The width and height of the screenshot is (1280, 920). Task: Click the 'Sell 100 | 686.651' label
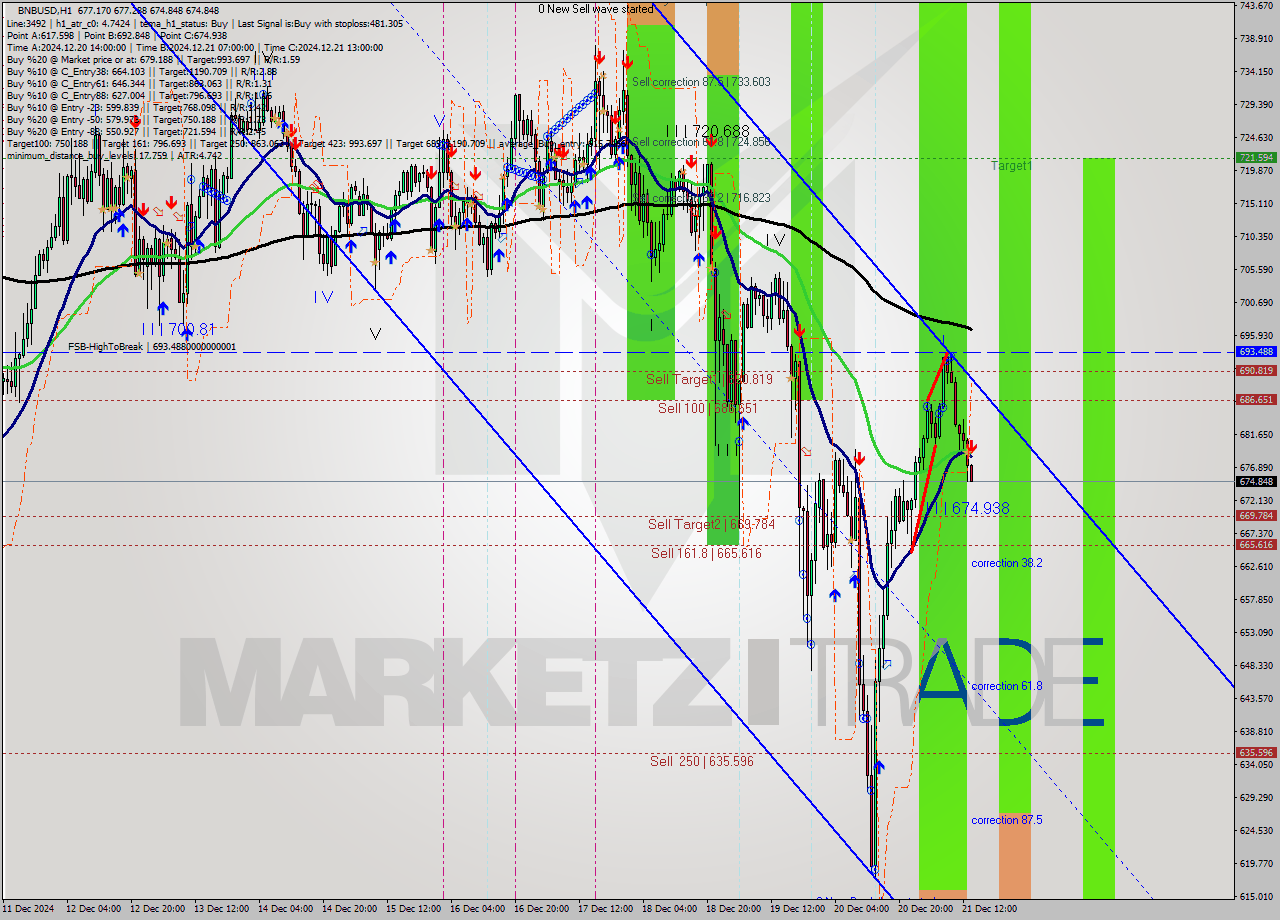point(707,408)
